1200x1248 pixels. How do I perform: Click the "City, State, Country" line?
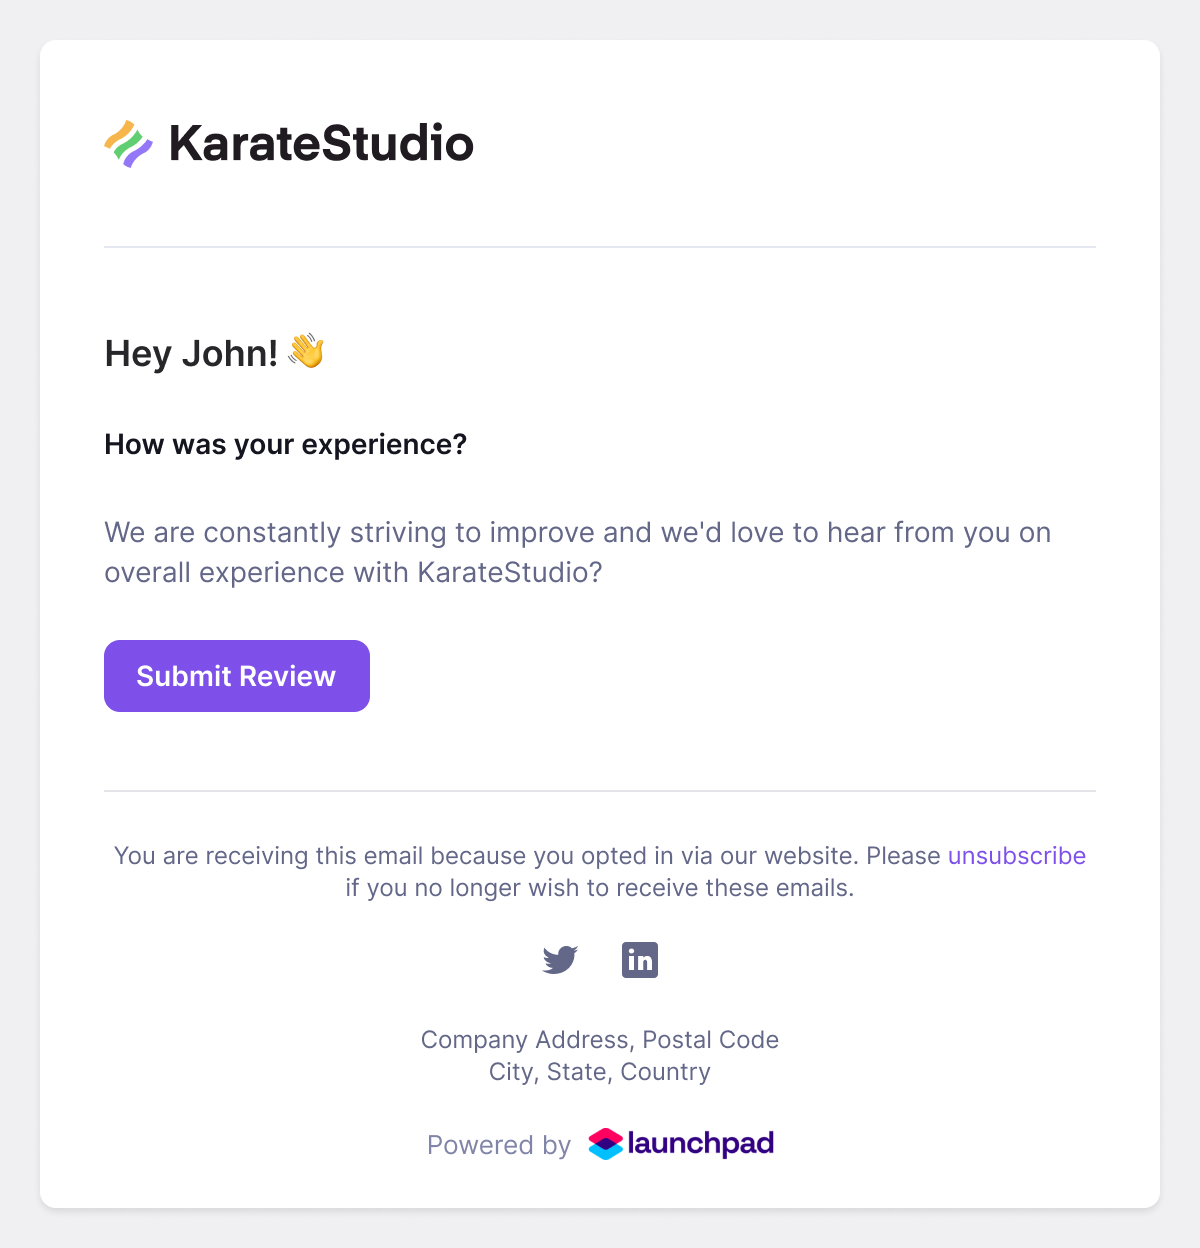coord(599,1072)
